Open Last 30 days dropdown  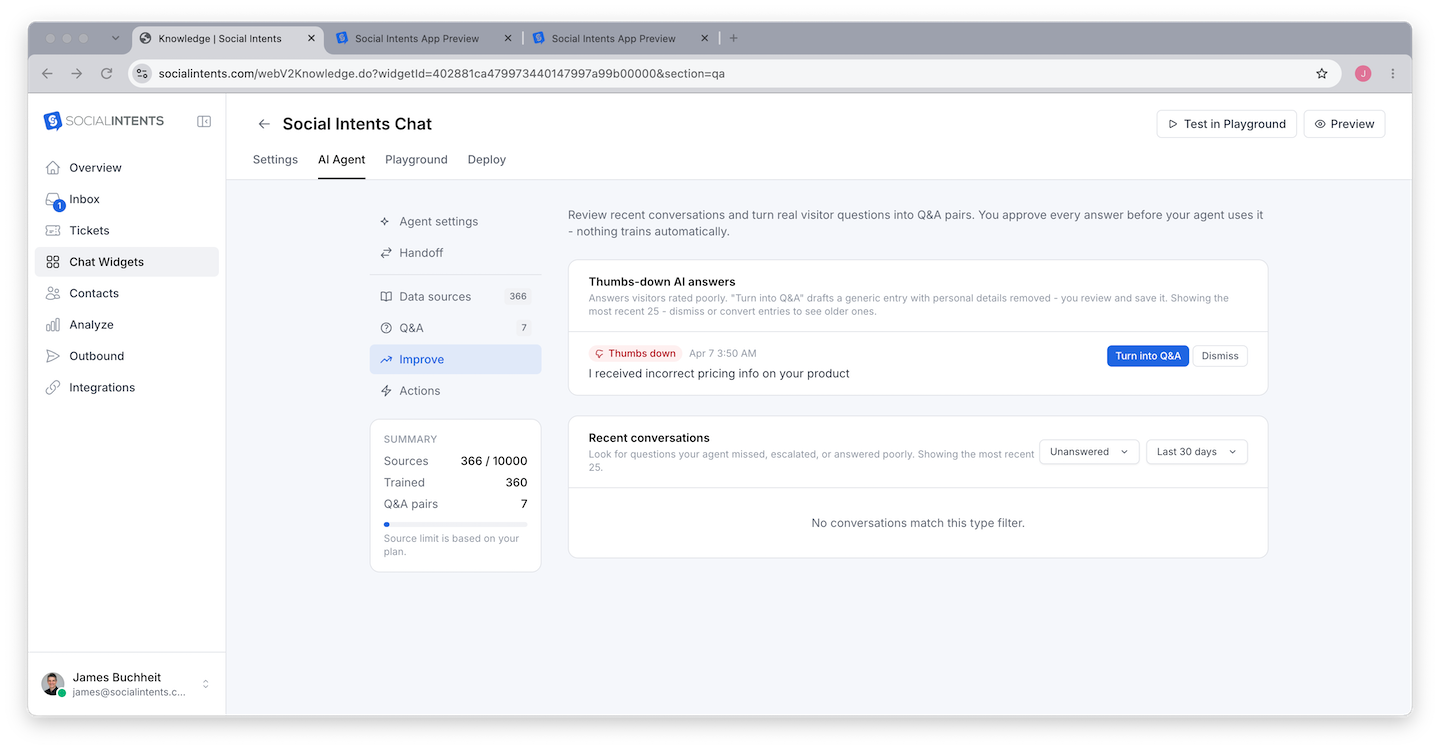tap(1197, 452)
